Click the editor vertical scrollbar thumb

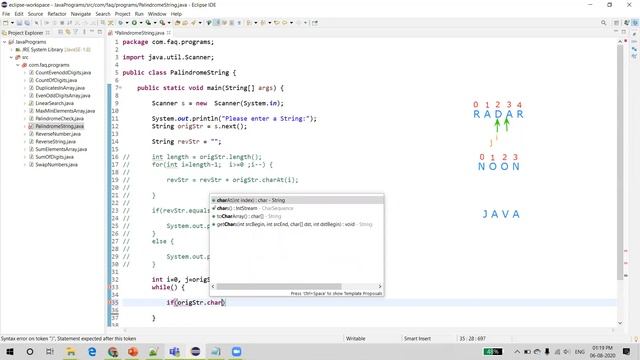620,161
